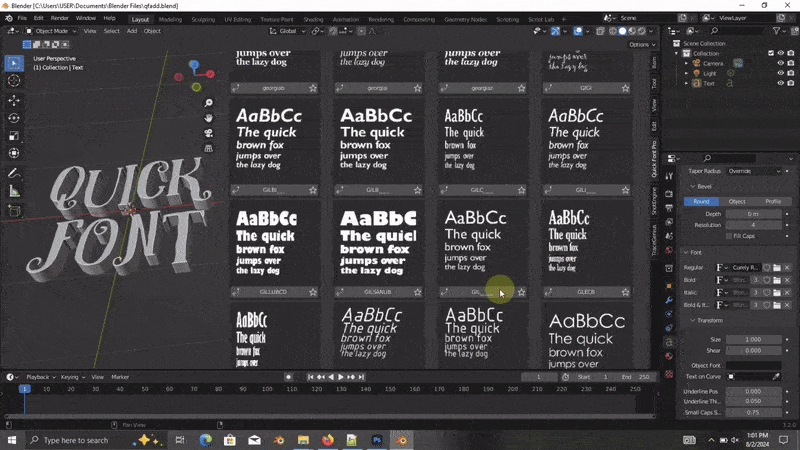Viewport: 800px width, 450px height.
Task: Open the Object Data properties tab icon
Action: 669,342
